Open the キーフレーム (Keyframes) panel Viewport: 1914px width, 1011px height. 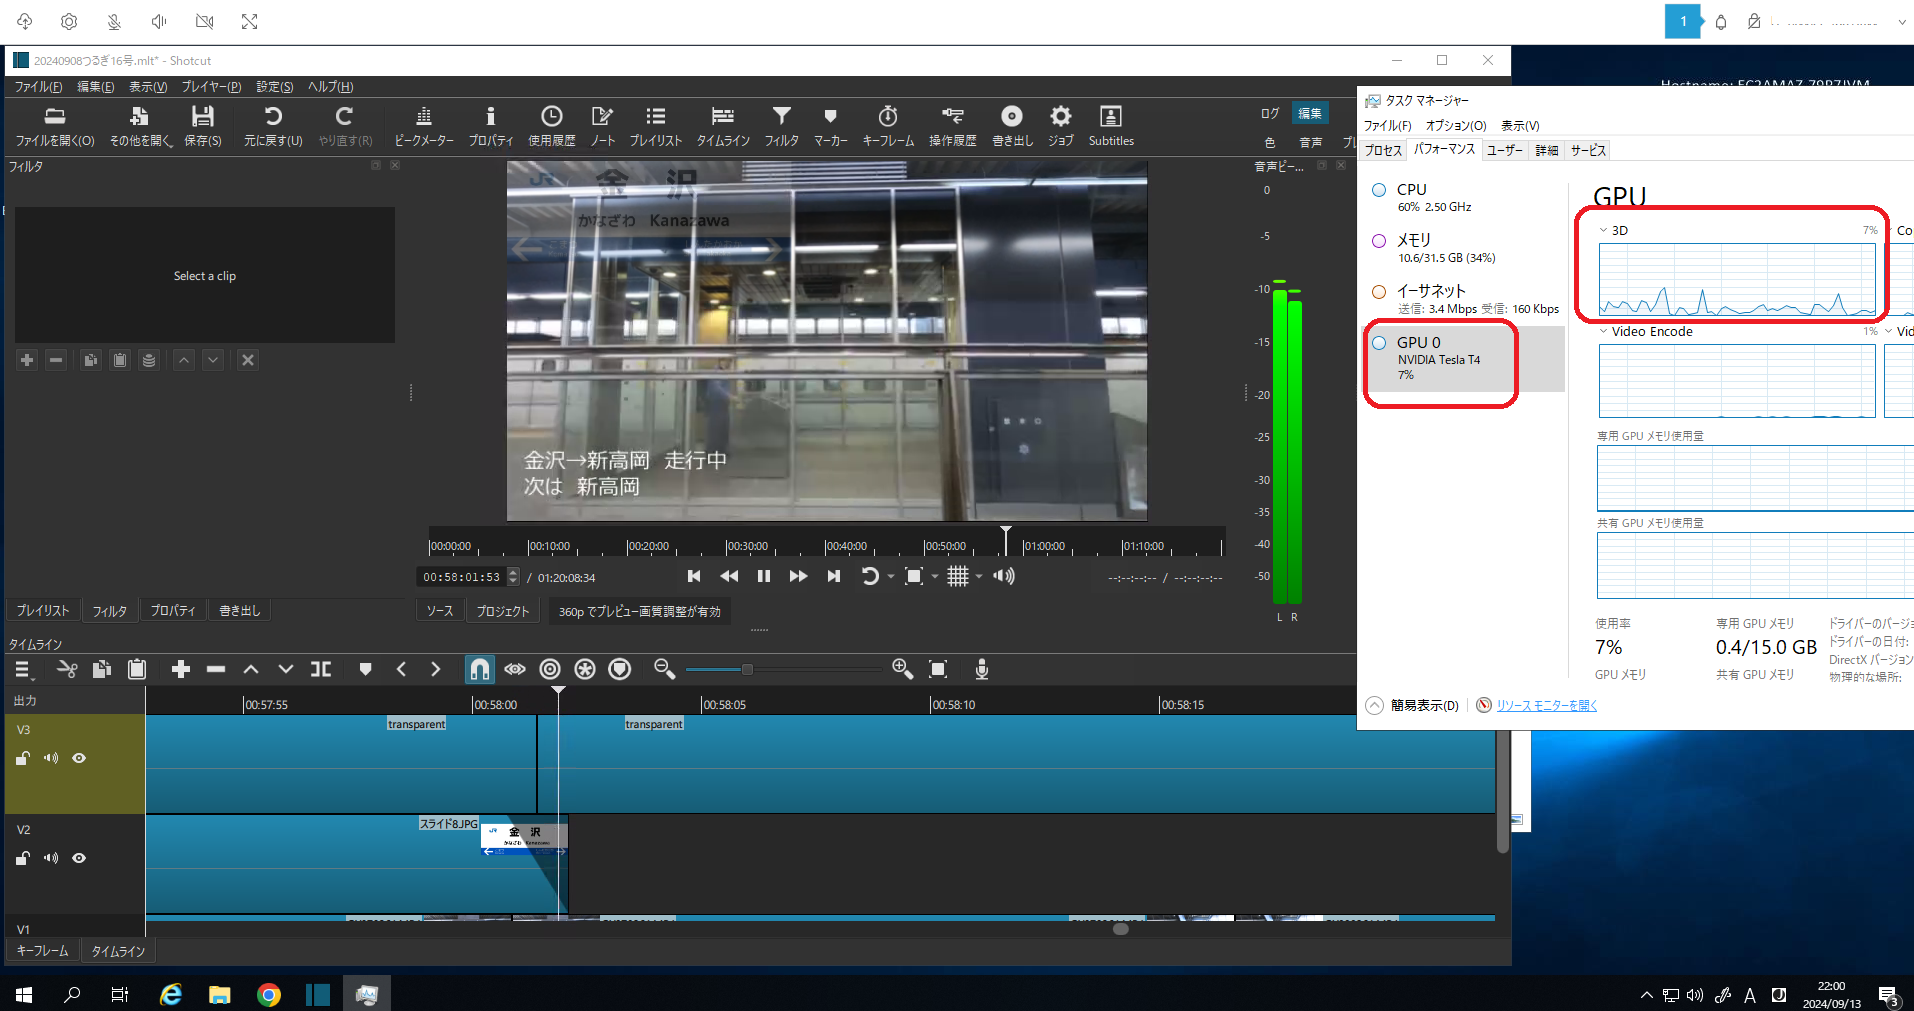click(887, 126)
